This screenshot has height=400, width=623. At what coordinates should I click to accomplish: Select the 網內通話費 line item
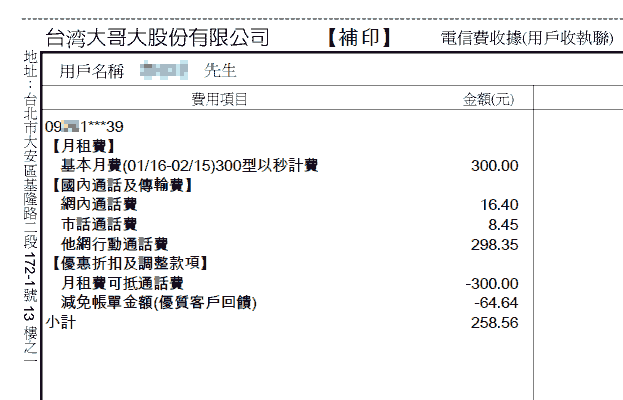tap(99, 205)
